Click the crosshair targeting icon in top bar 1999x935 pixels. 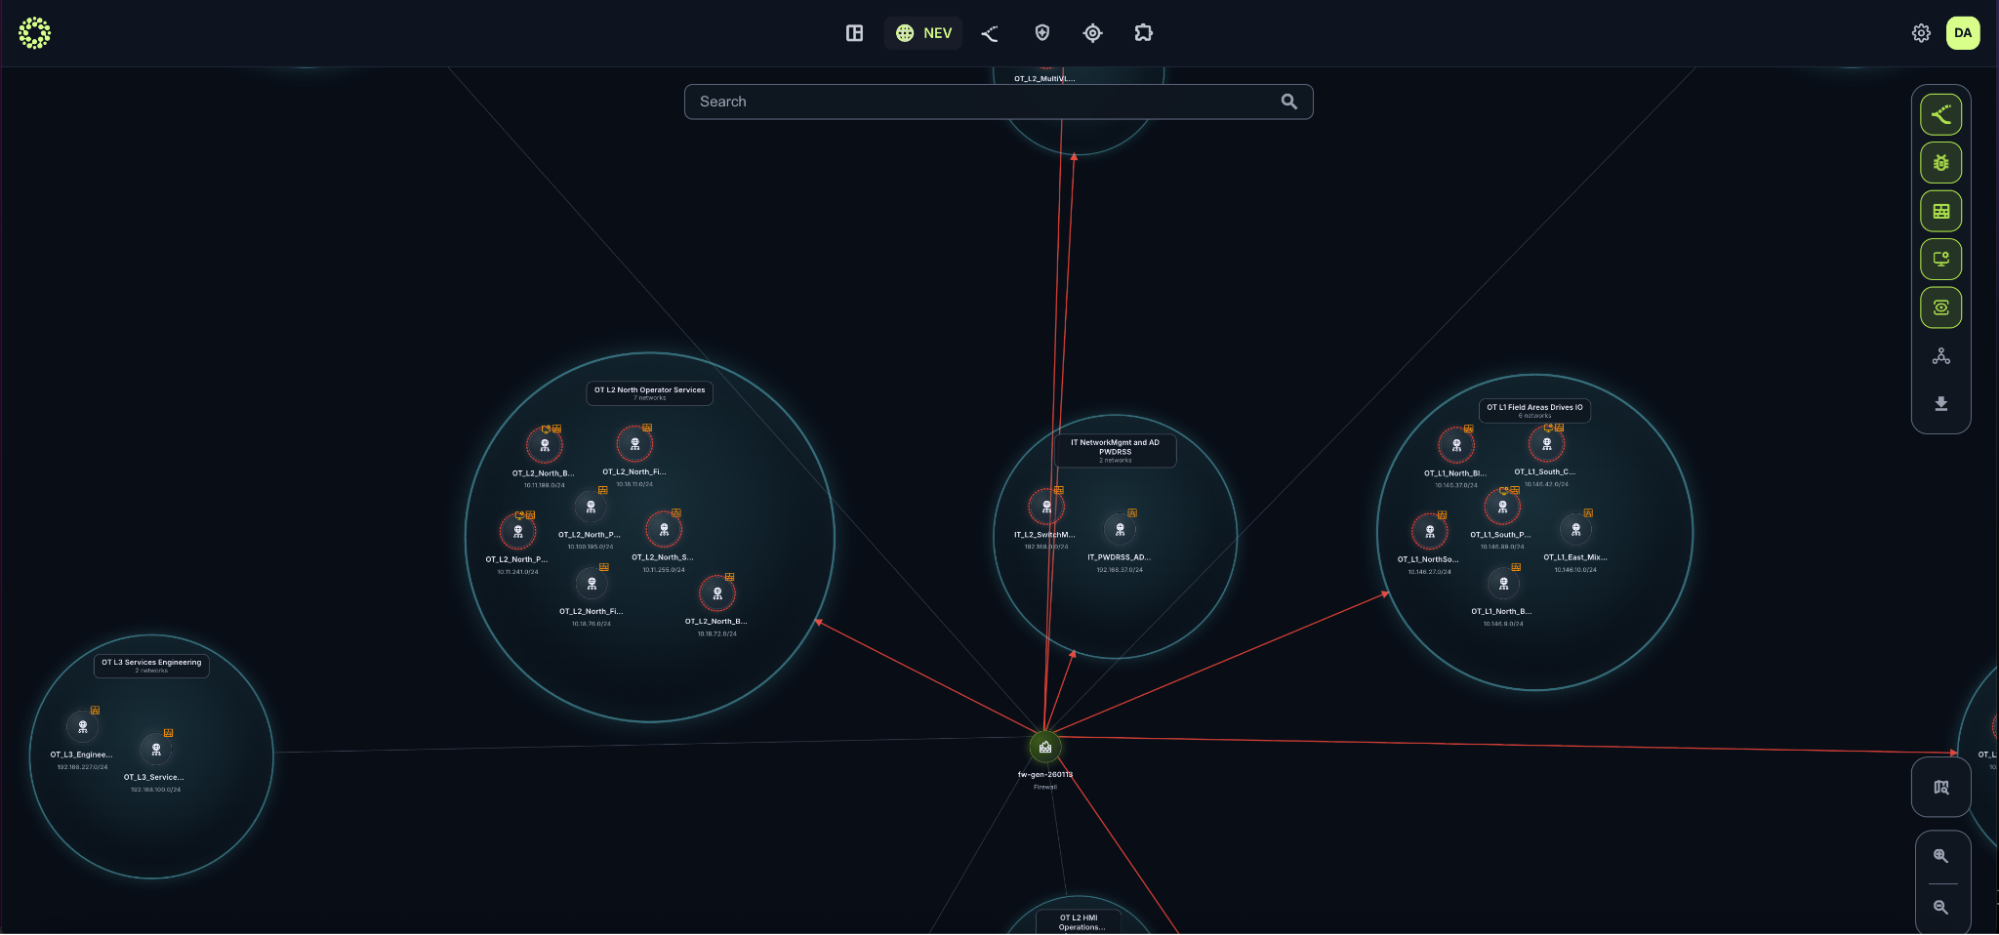[1092, 33]
